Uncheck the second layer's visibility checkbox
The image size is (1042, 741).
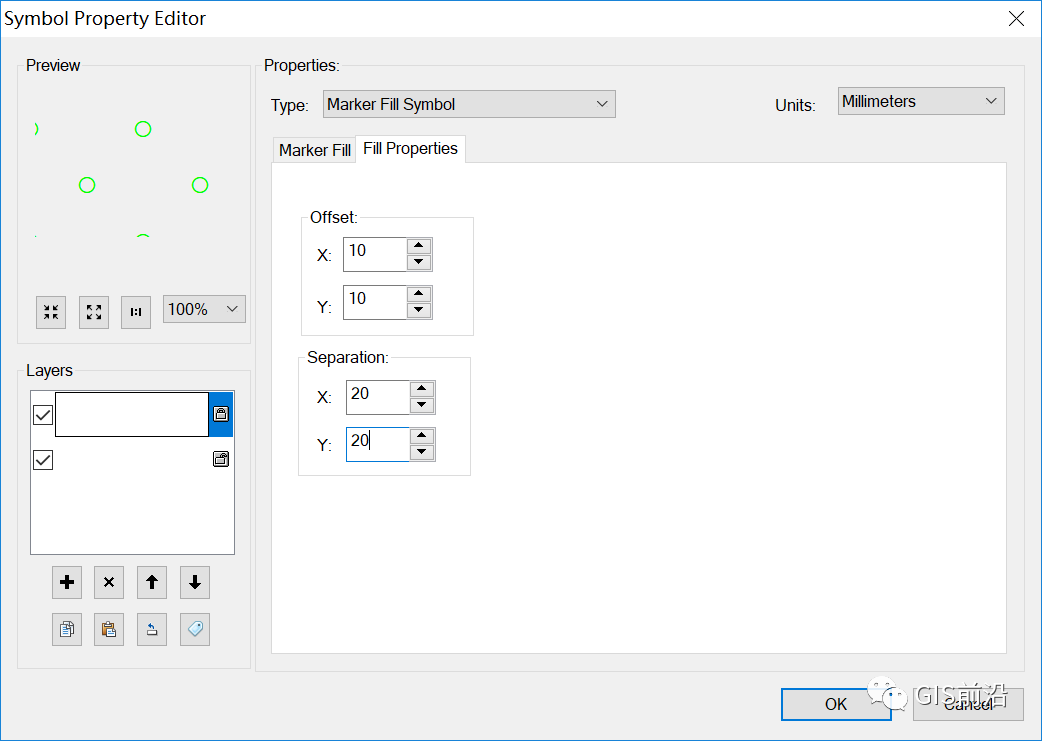coord(43,460)
